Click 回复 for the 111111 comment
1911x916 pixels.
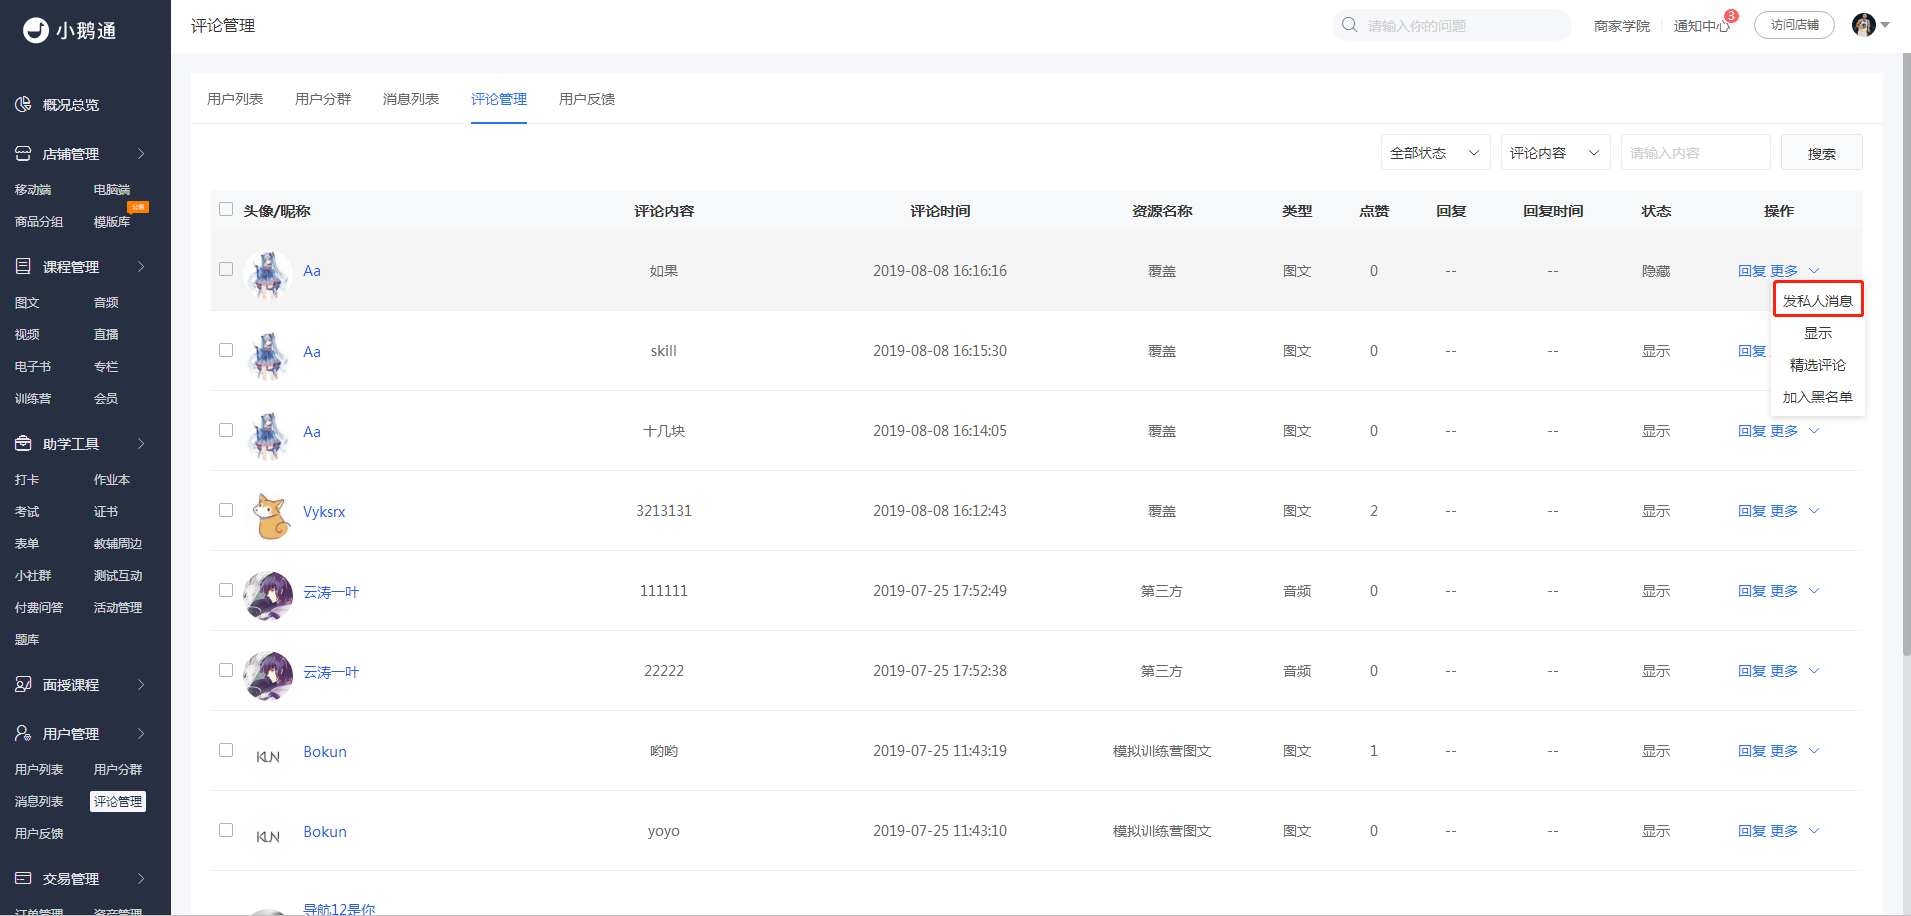1752,591
